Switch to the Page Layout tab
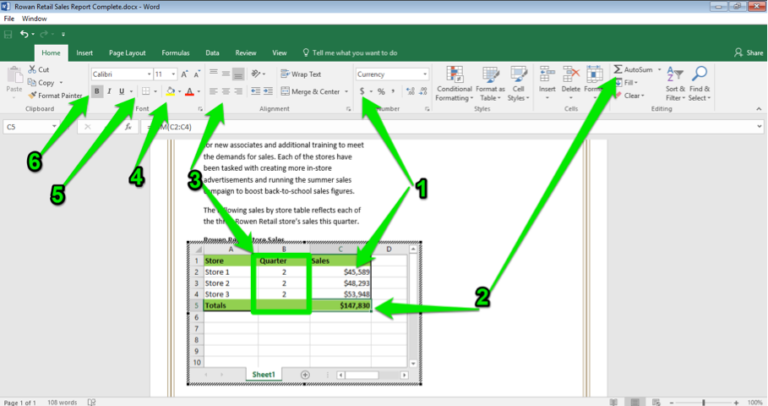Image resolution: width=768 pixels, height=406 pixels. point(127,52)
